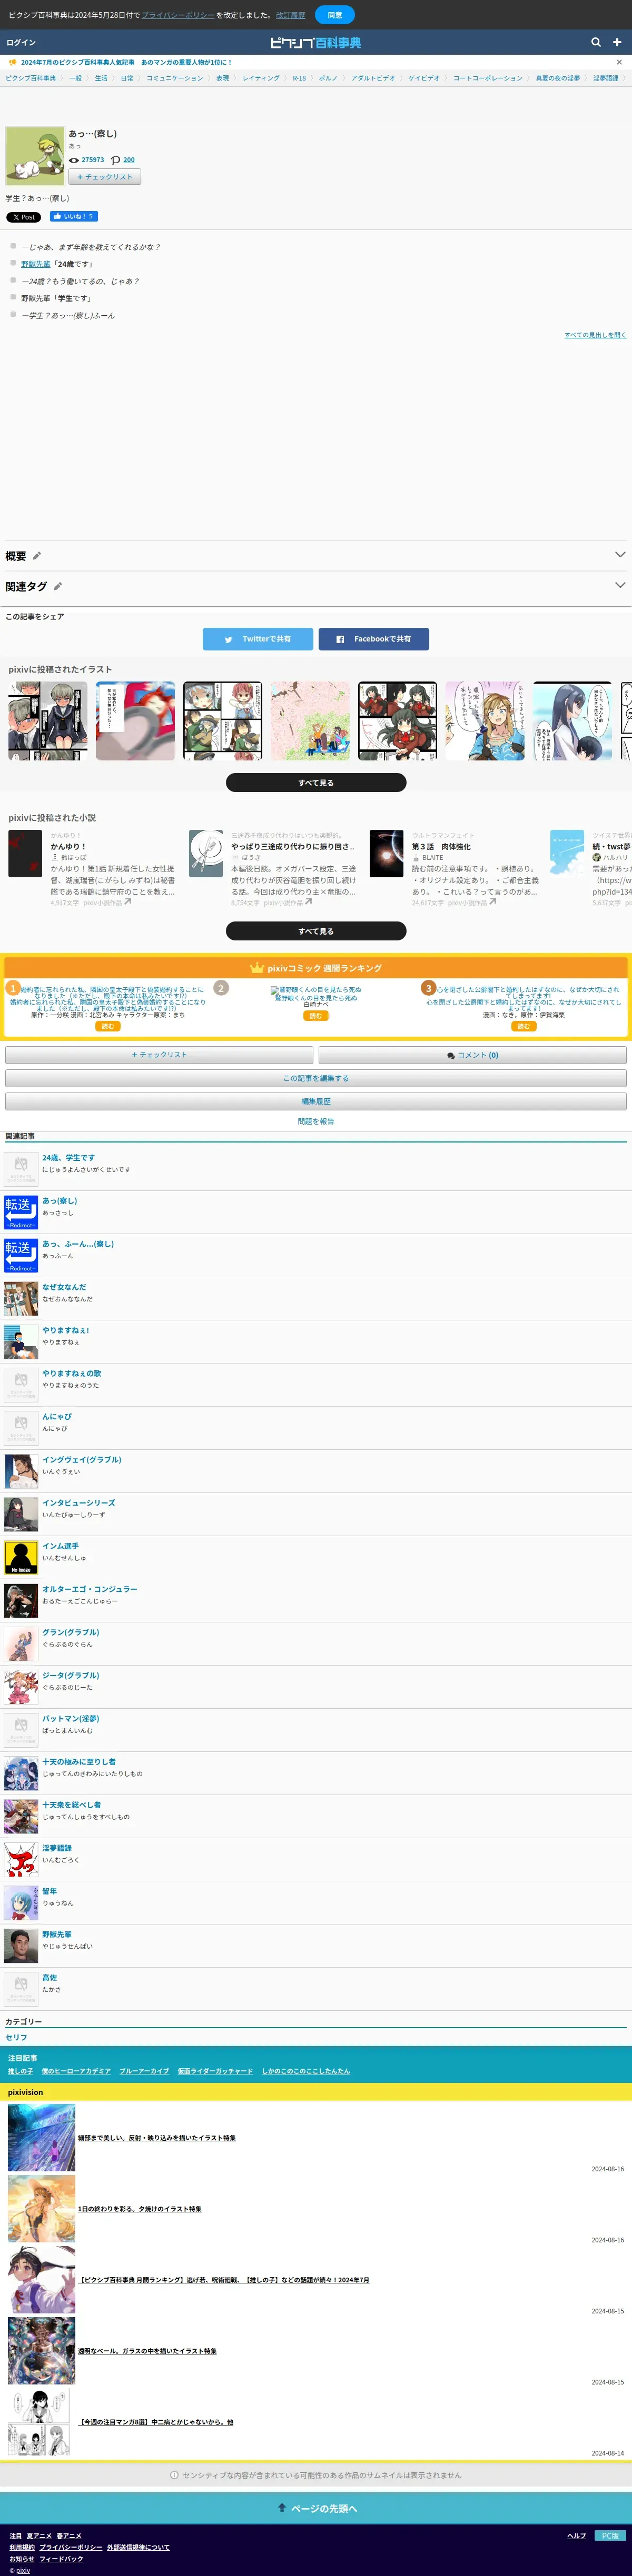Image resolution: width=632 pixels, height=2576 pixels.
Task: Click thumbnail icon for 十天の極みに至りし者
Action: [21, 1773]
